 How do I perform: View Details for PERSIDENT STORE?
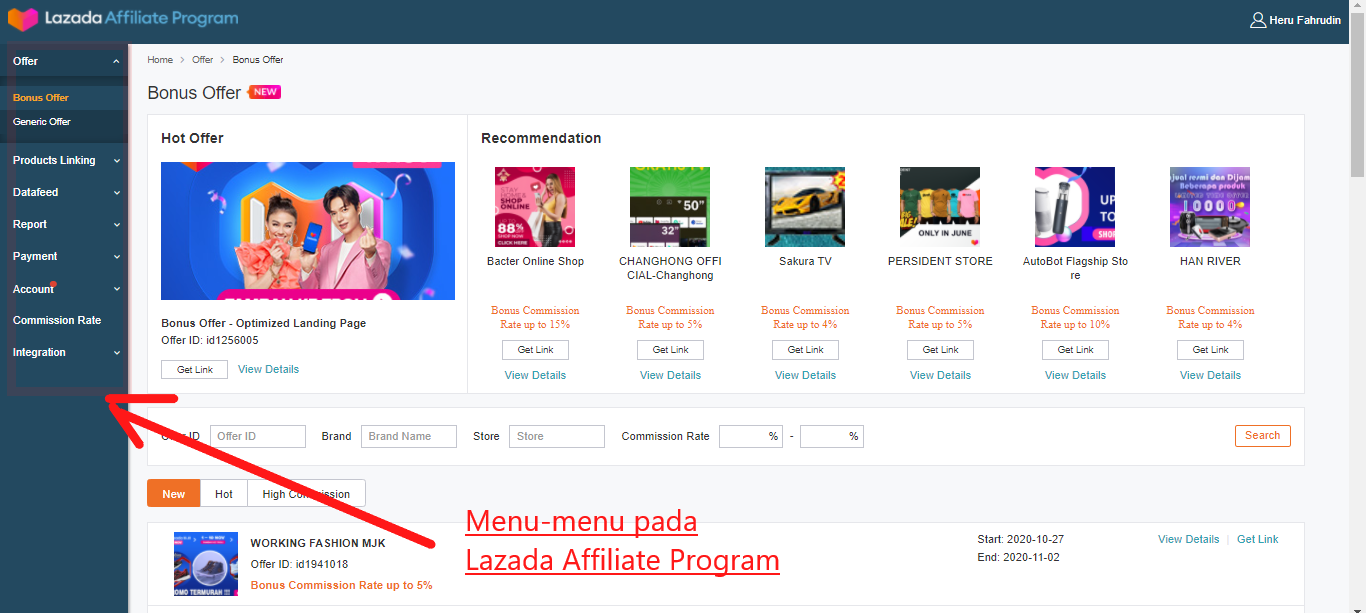point(940,374)
